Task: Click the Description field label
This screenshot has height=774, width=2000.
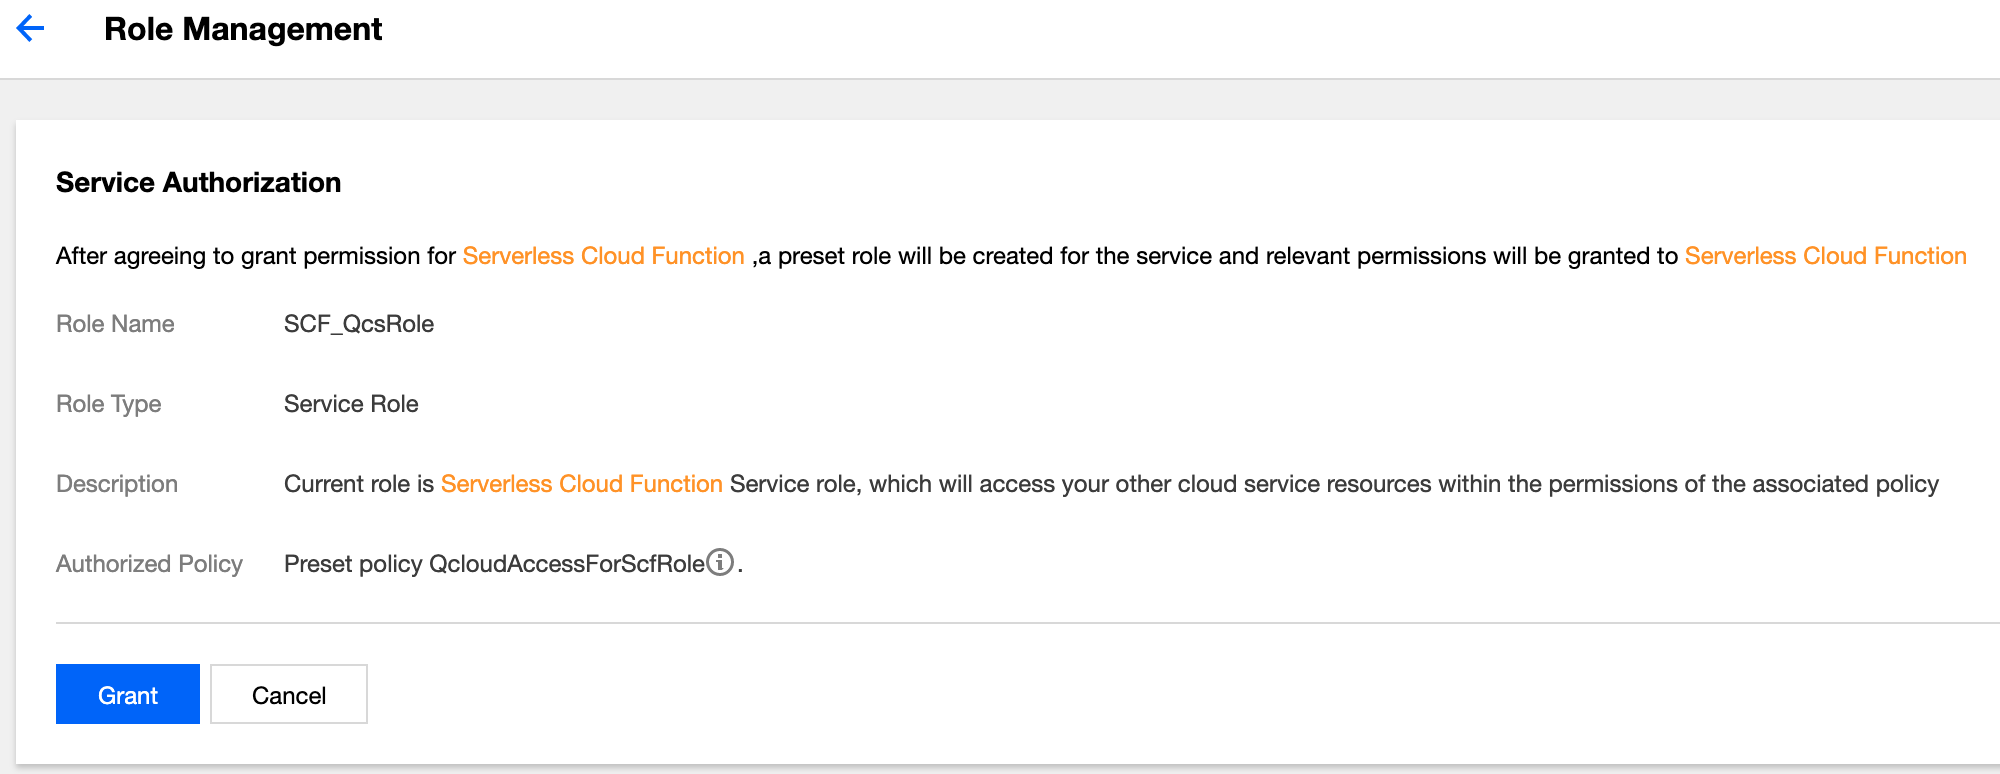Action: coord(117,484)
